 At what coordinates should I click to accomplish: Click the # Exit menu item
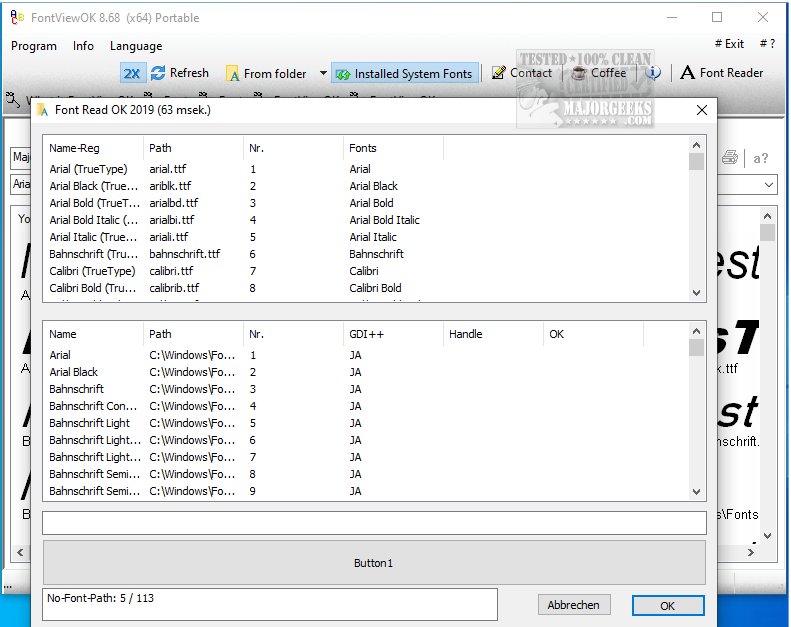pos(729,44)
